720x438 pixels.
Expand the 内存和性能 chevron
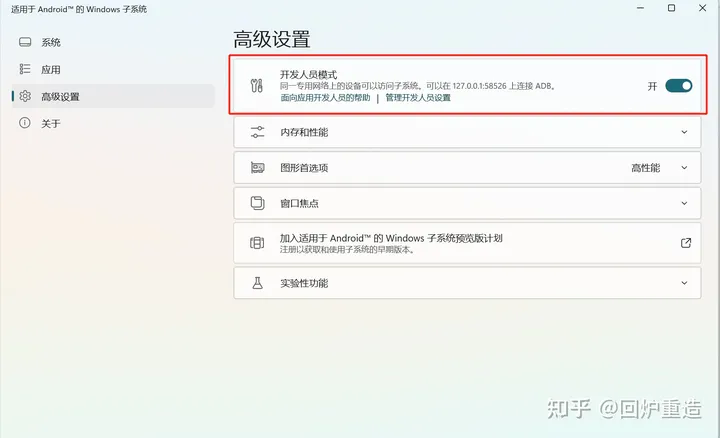(x=684, y=132)
